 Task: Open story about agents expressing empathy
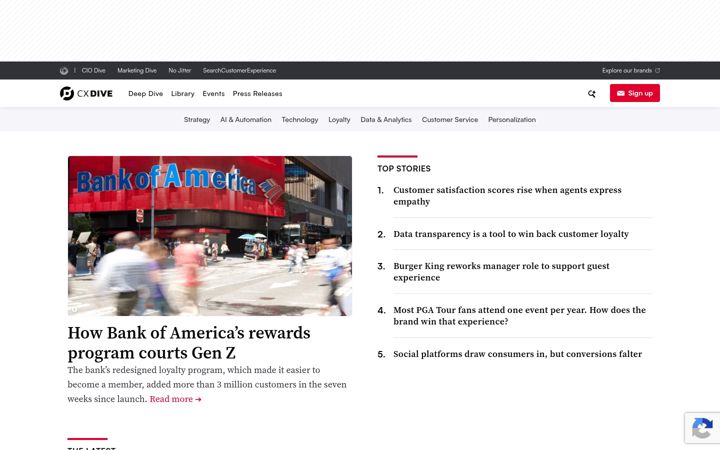[x=507, y=196]
